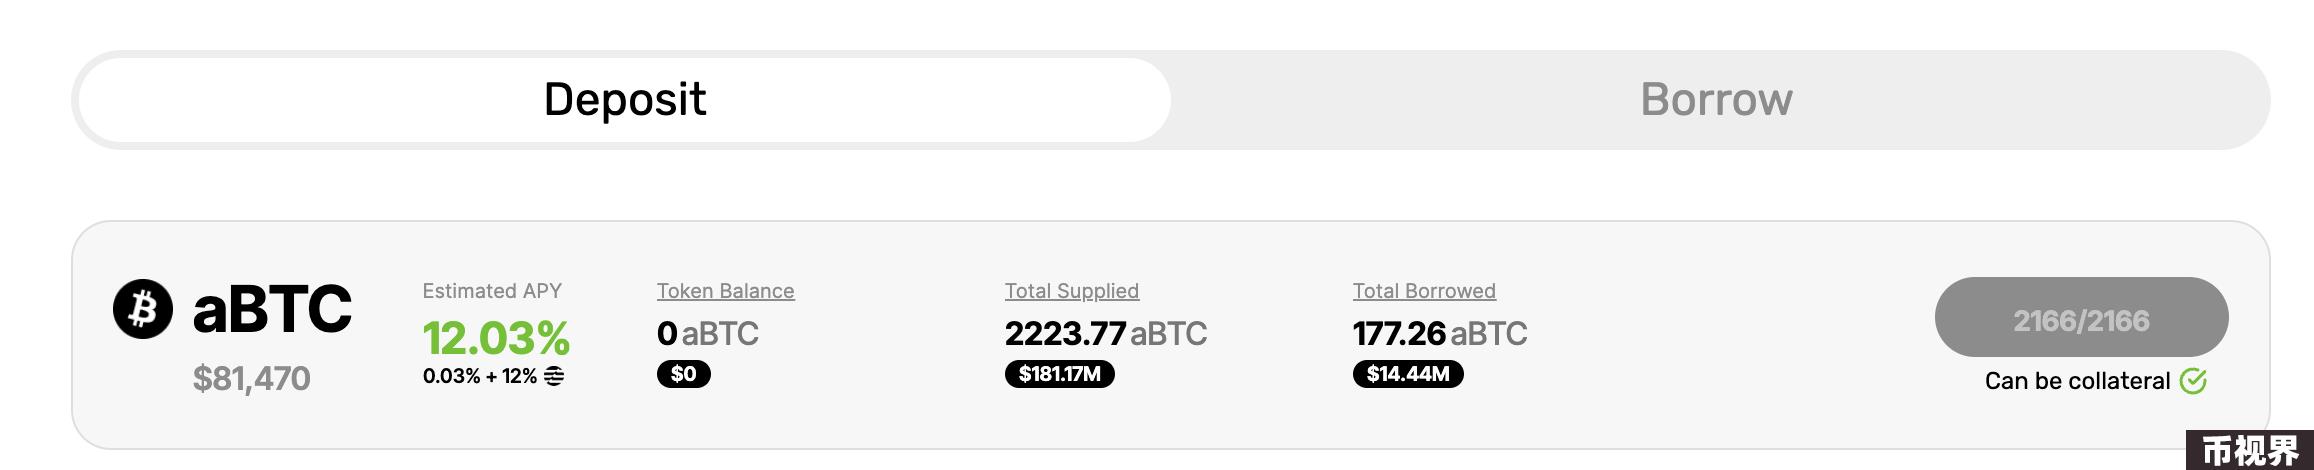This screenshot has height=470, width=2314.
Task: Click the 0.03% + 12% APY breakdown
Action: (x=479, y=376)
